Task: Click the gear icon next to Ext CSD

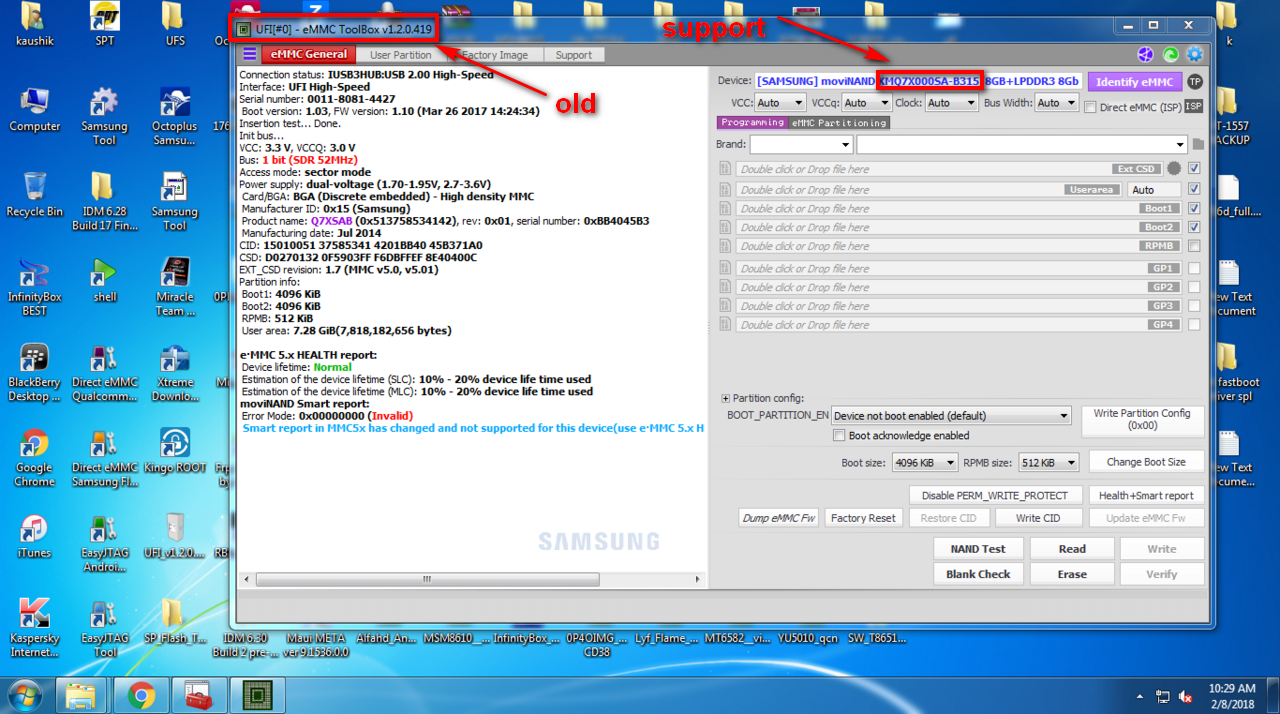Action: tap(1174, 169)
